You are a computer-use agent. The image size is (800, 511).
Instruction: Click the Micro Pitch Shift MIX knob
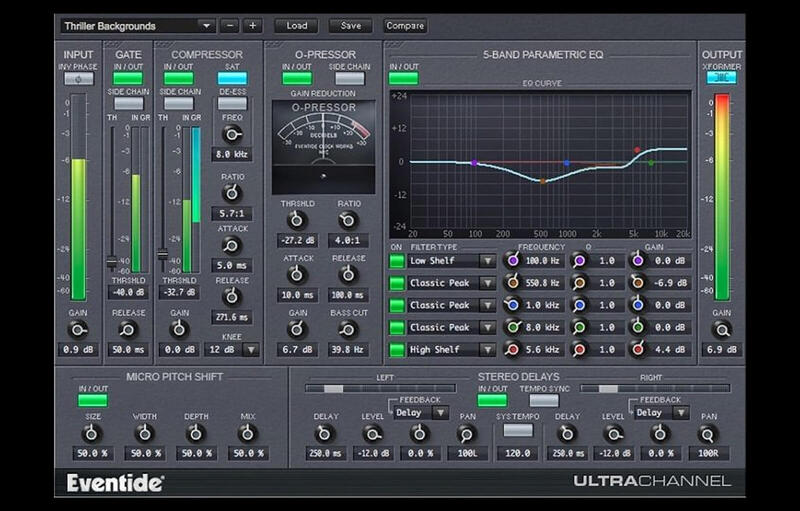248,434
